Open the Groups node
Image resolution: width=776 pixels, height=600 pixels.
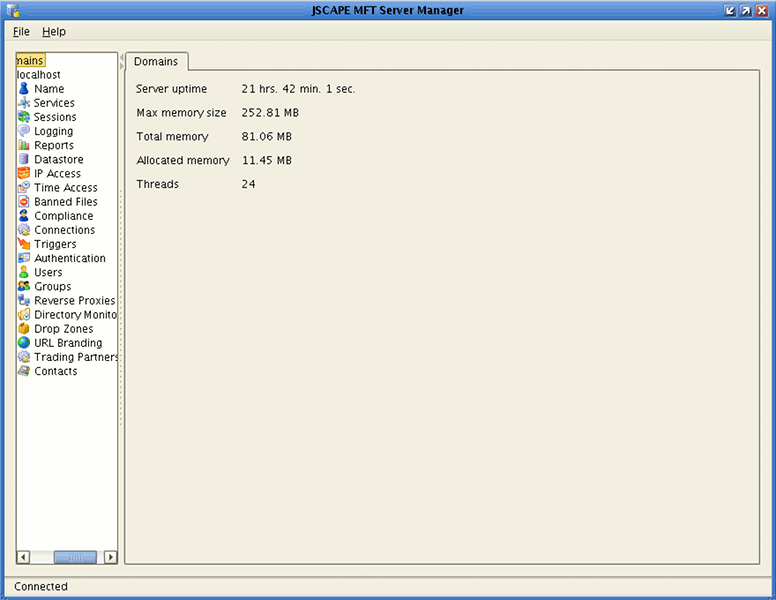(52, 286)
